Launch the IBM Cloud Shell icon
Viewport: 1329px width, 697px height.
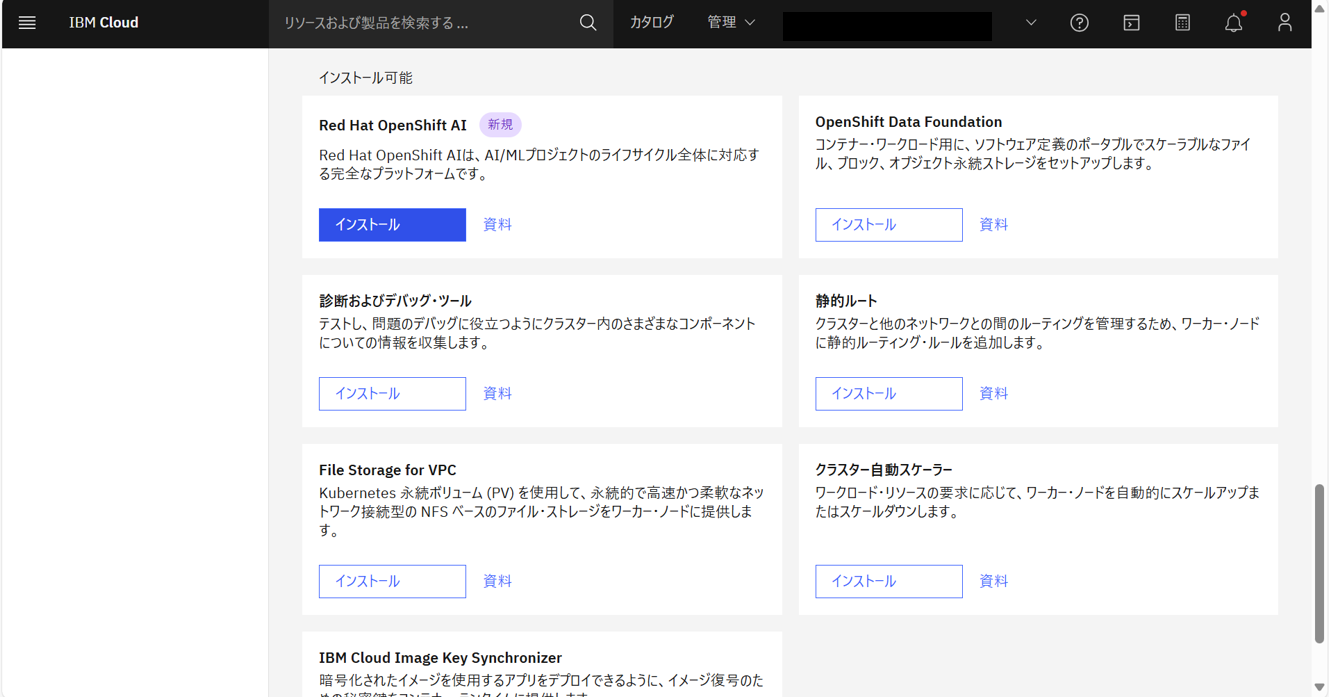coord(1131,22)
